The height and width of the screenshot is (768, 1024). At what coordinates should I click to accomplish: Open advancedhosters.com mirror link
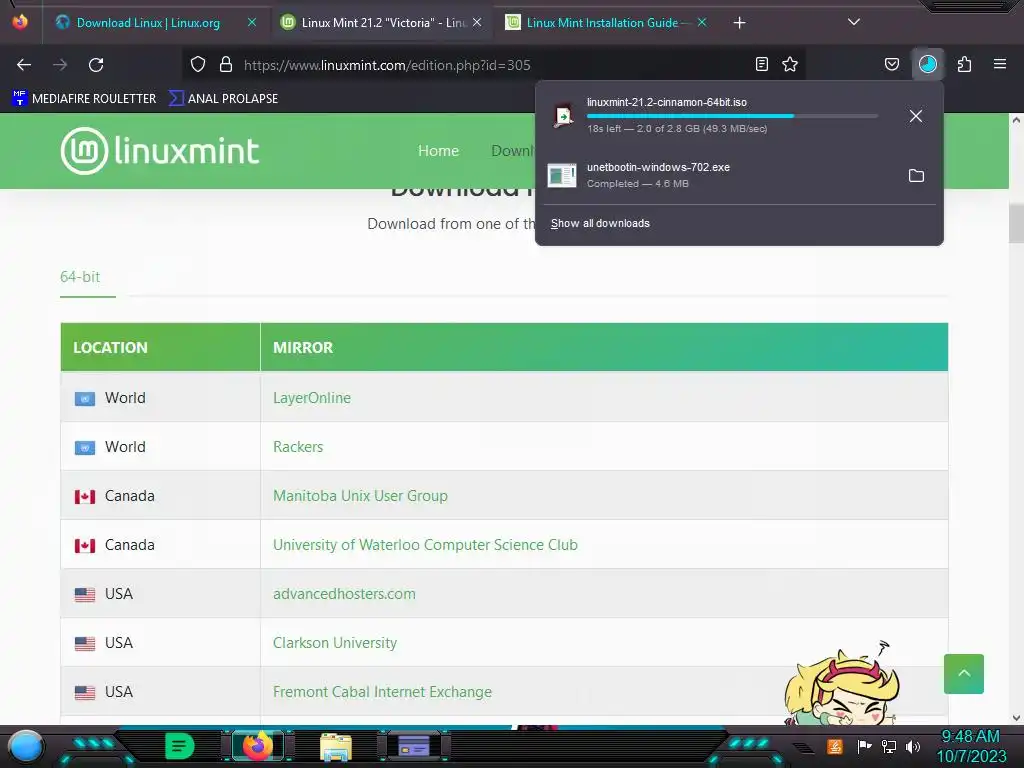pyautogui.click(x=344, y=594)
